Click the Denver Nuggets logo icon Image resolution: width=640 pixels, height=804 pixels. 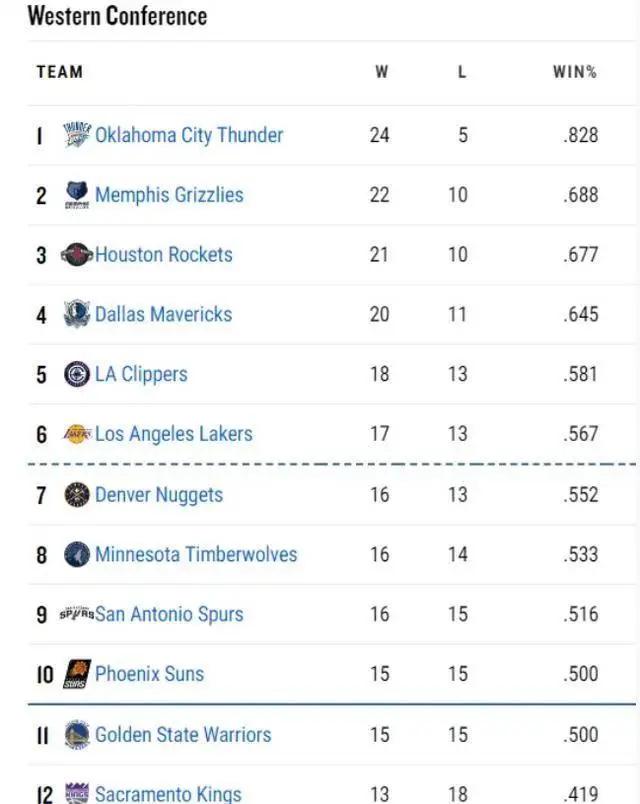pos(77,494)
